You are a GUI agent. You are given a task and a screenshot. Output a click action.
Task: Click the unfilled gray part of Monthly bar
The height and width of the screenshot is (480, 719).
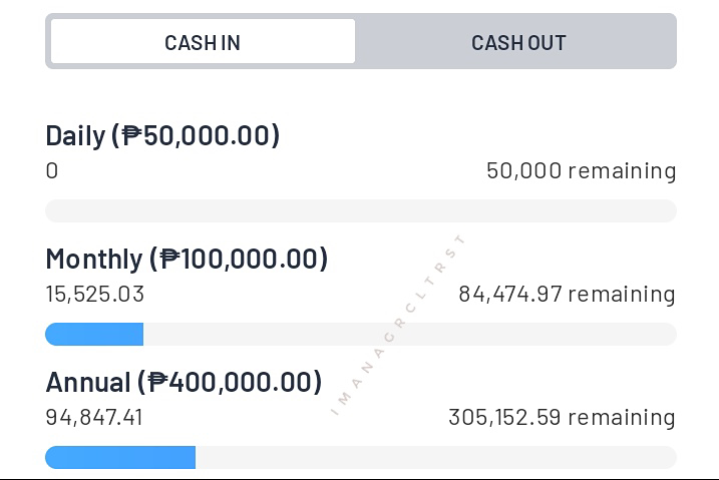click(x=410, y=334)
